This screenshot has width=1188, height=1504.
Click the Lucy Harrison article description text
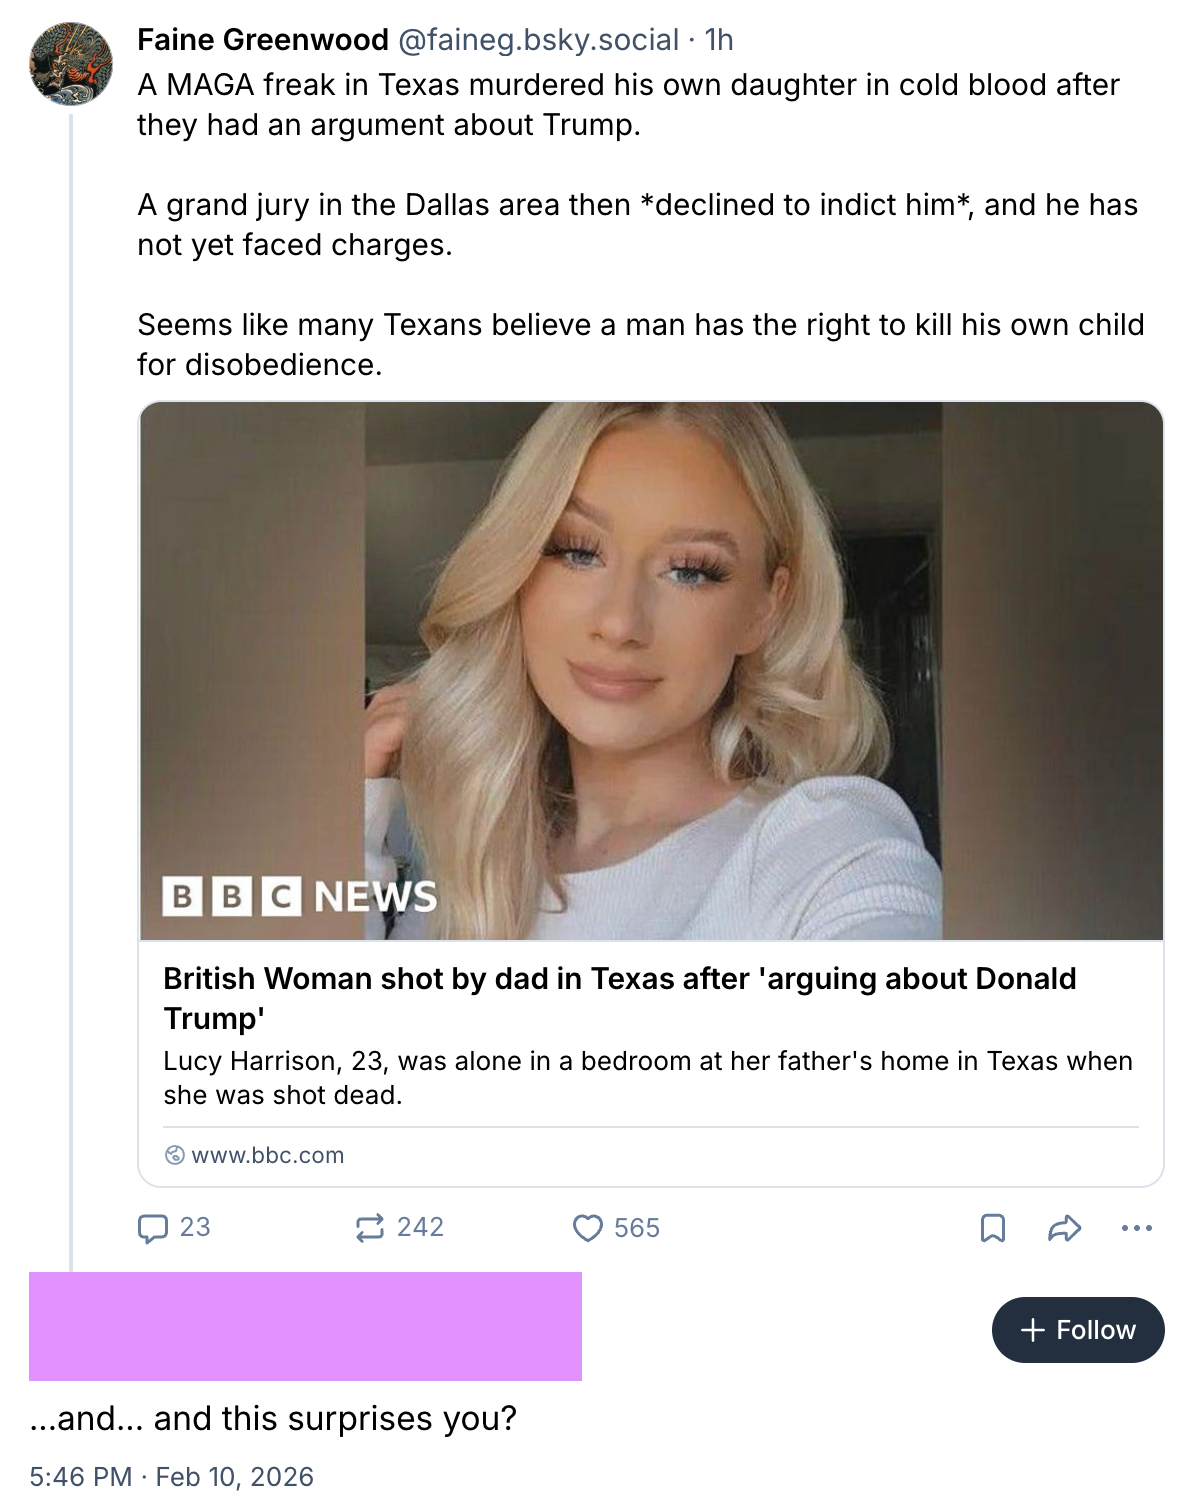(x=647, y=1077)
